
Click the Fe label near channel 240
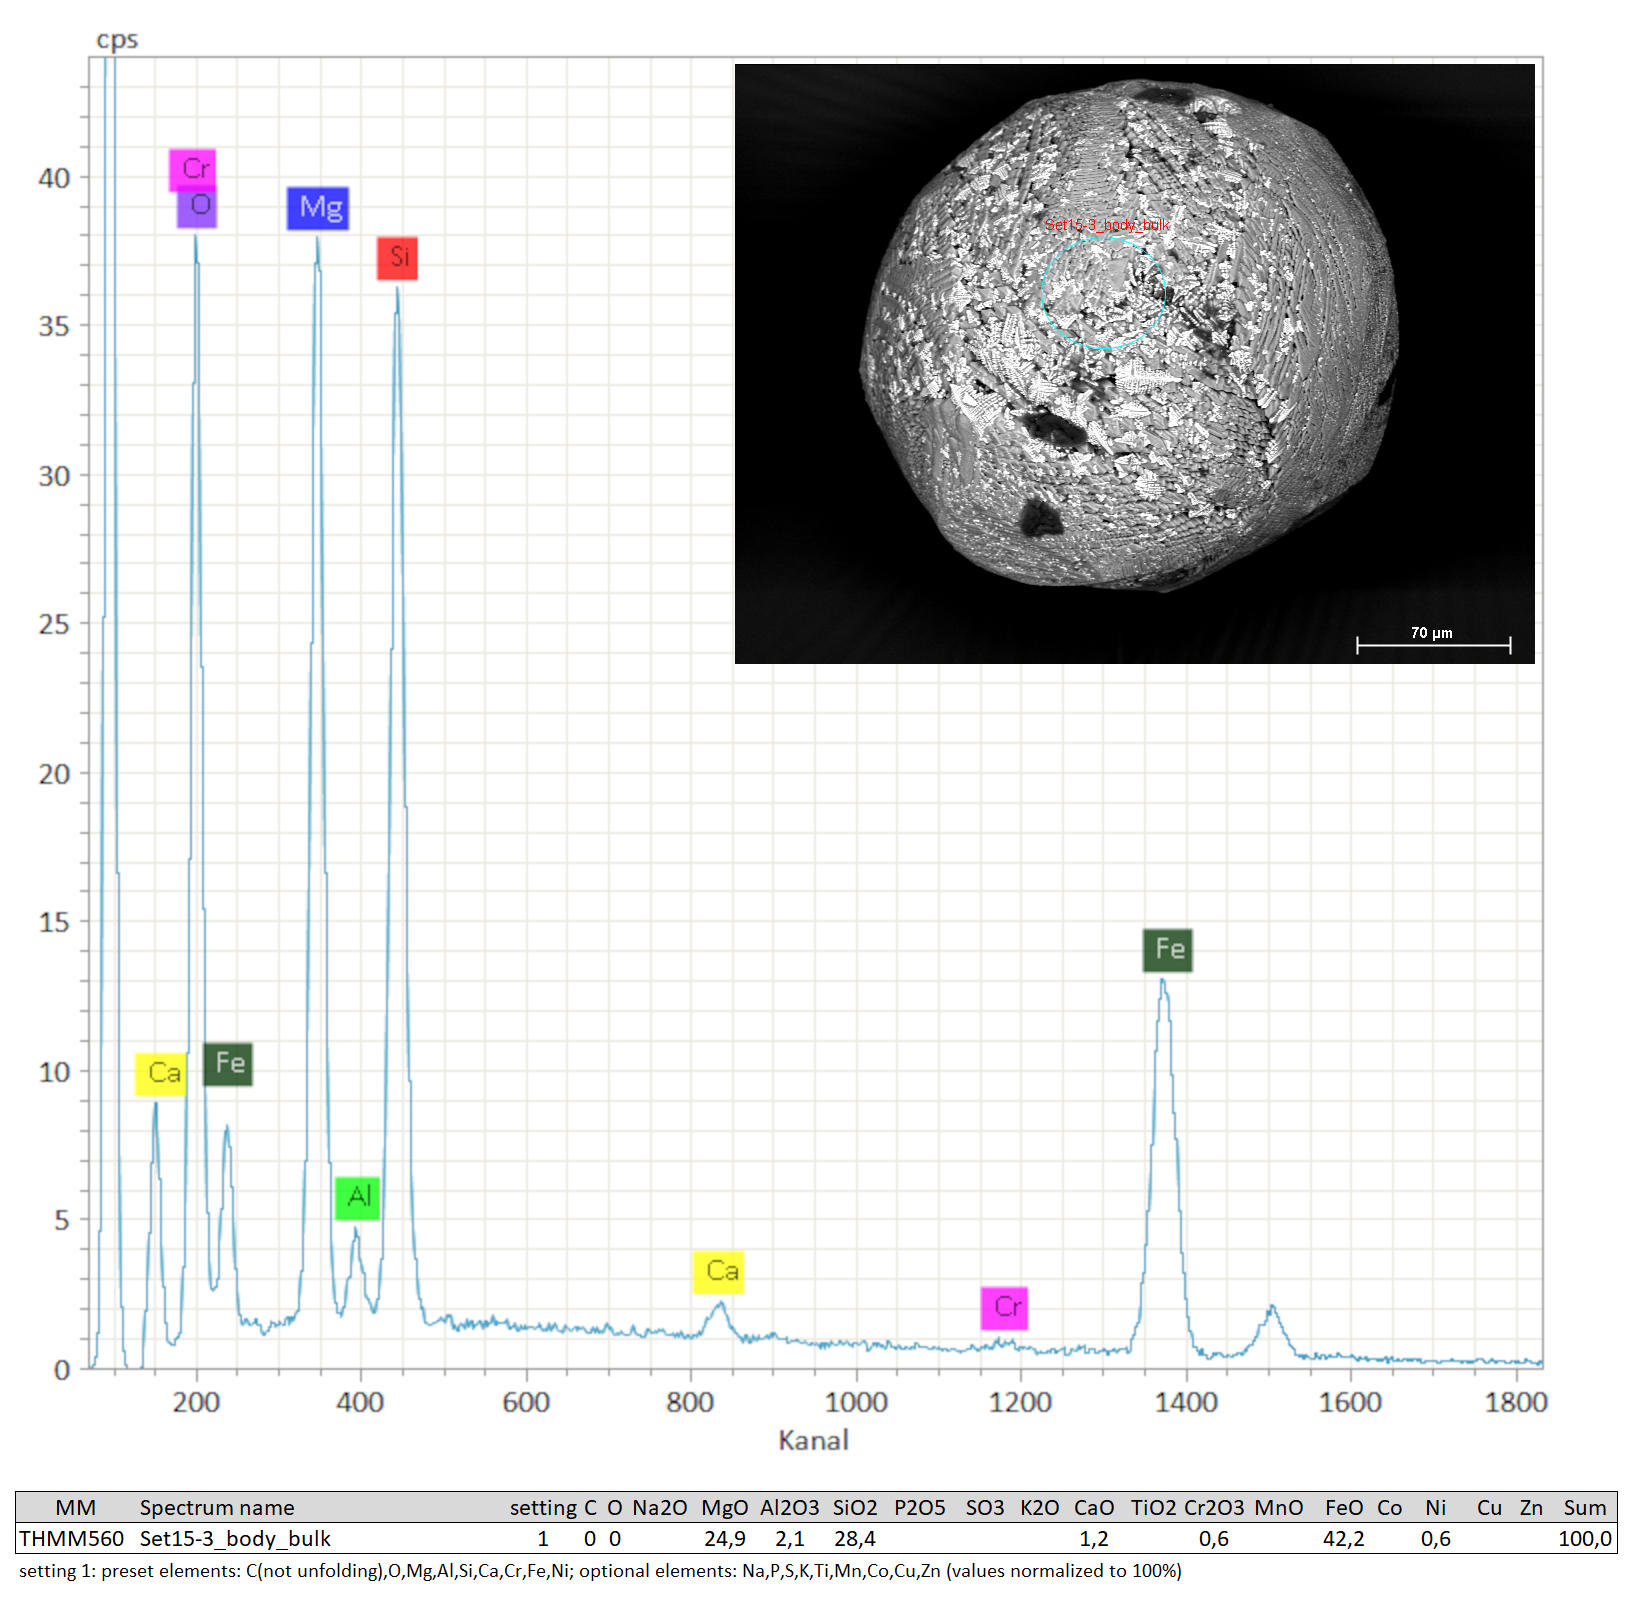228,1063
